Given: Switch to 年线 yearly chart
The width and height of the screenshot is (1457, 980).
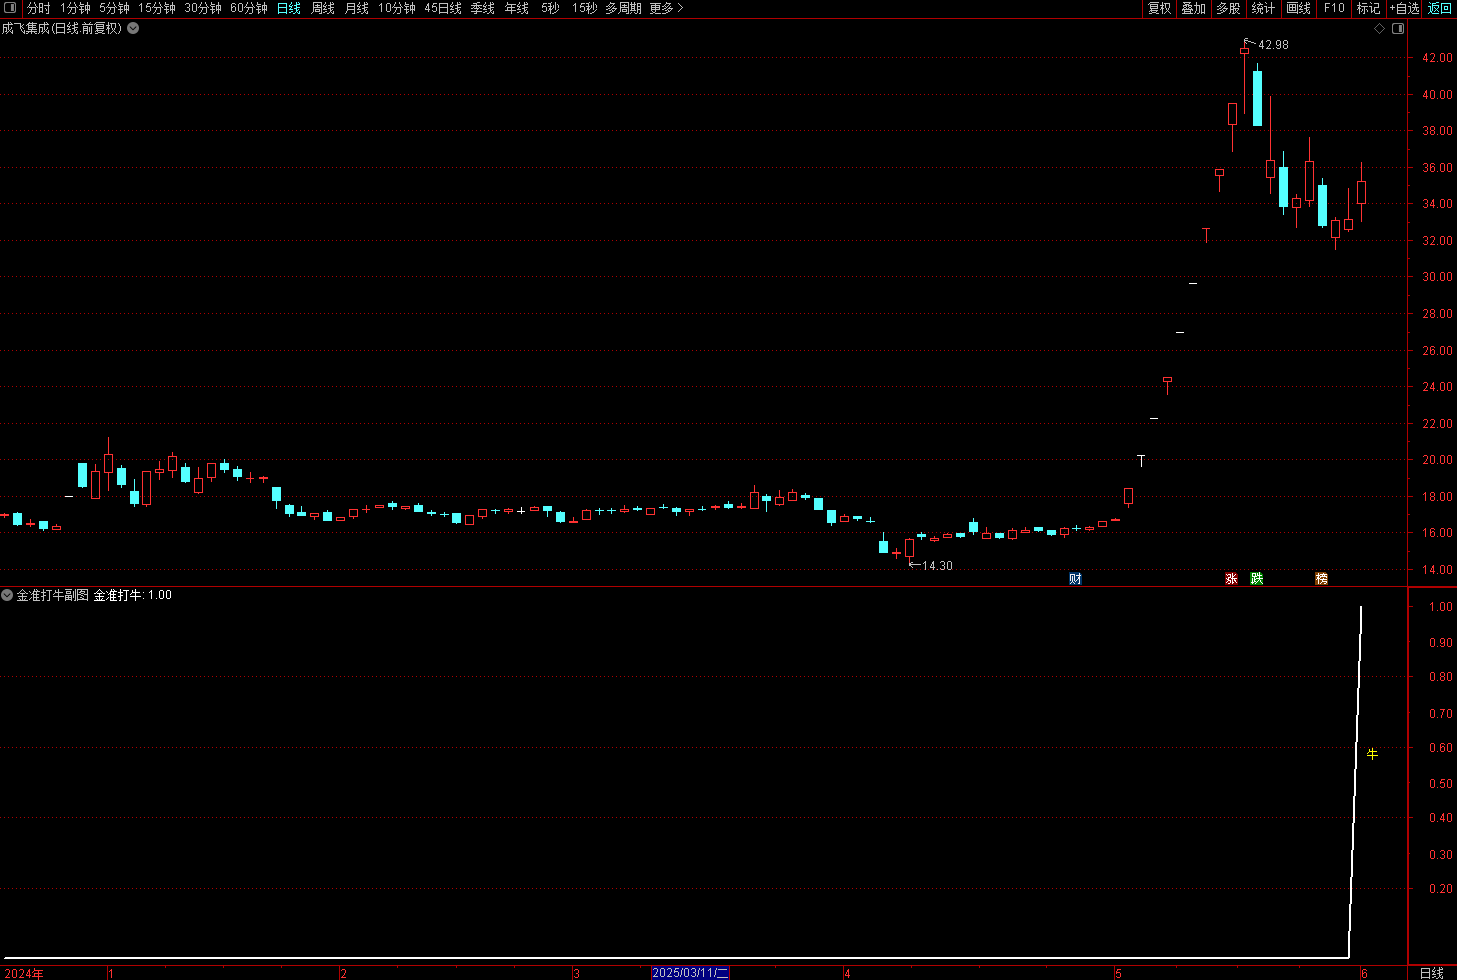Looking at the screenshot, I should point(517,8).
